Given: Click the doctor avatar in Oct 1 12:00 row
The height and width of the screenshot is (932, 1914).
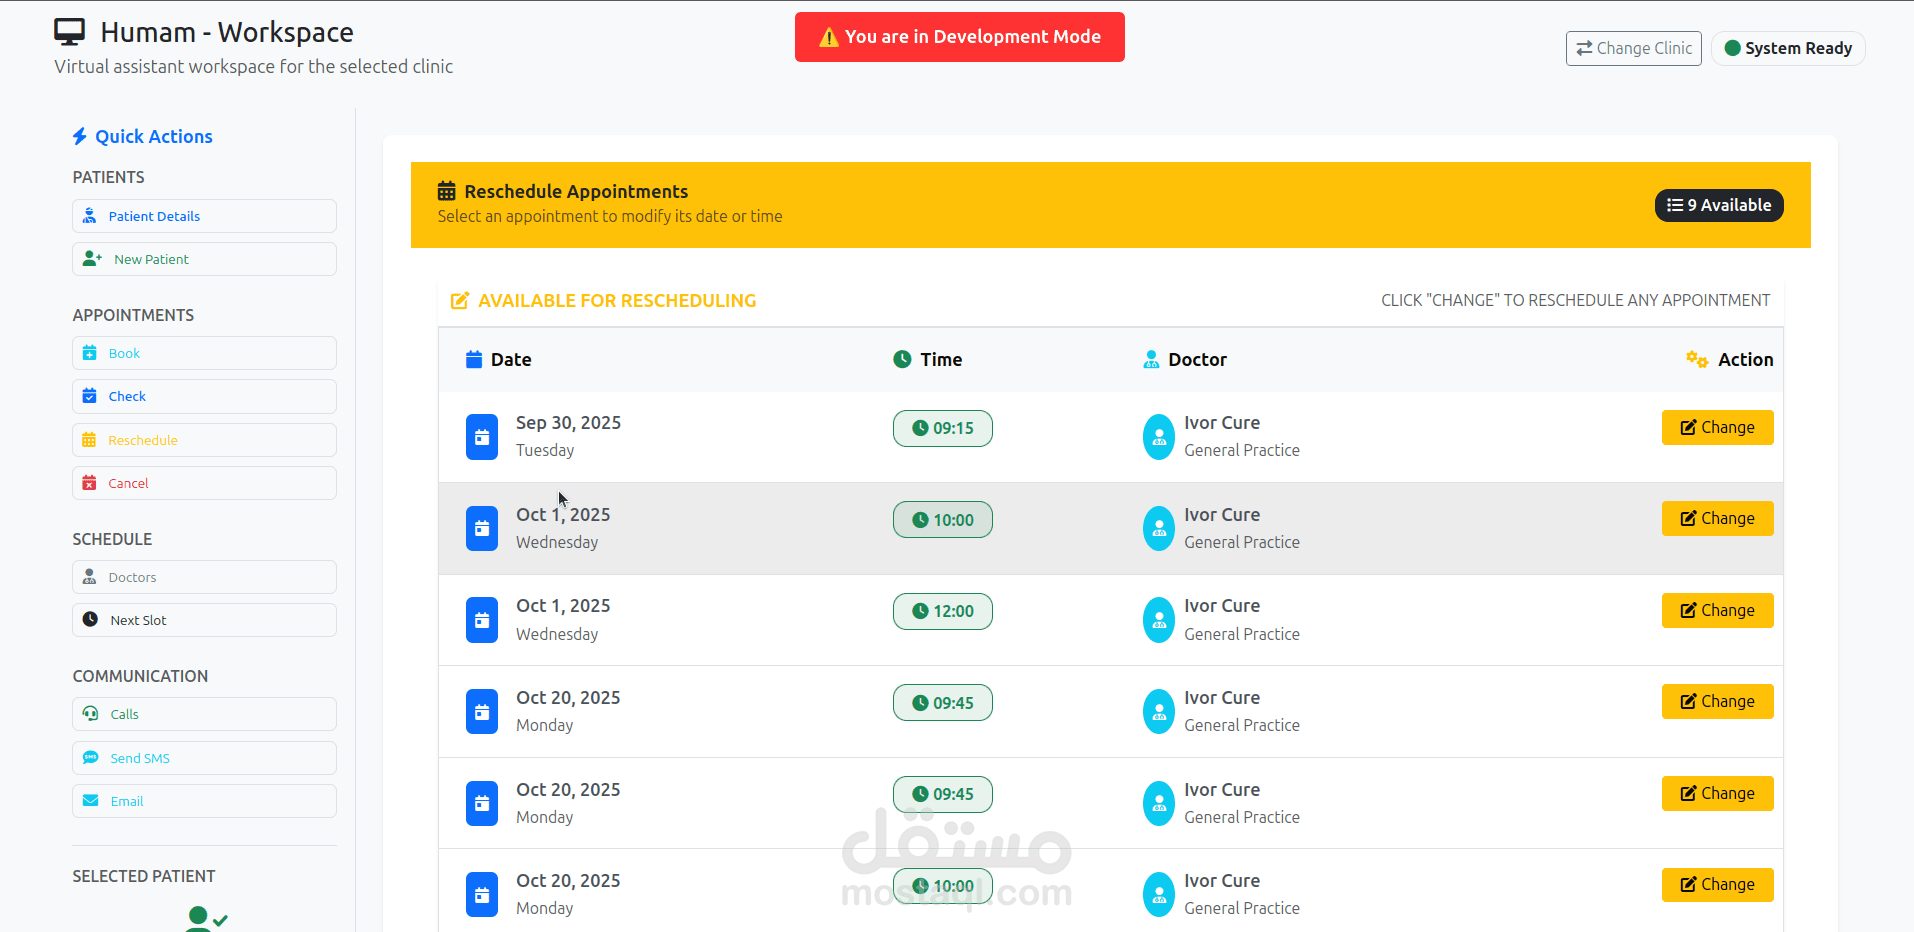Looking at the screenshot, I should (x=1159, y=620).
